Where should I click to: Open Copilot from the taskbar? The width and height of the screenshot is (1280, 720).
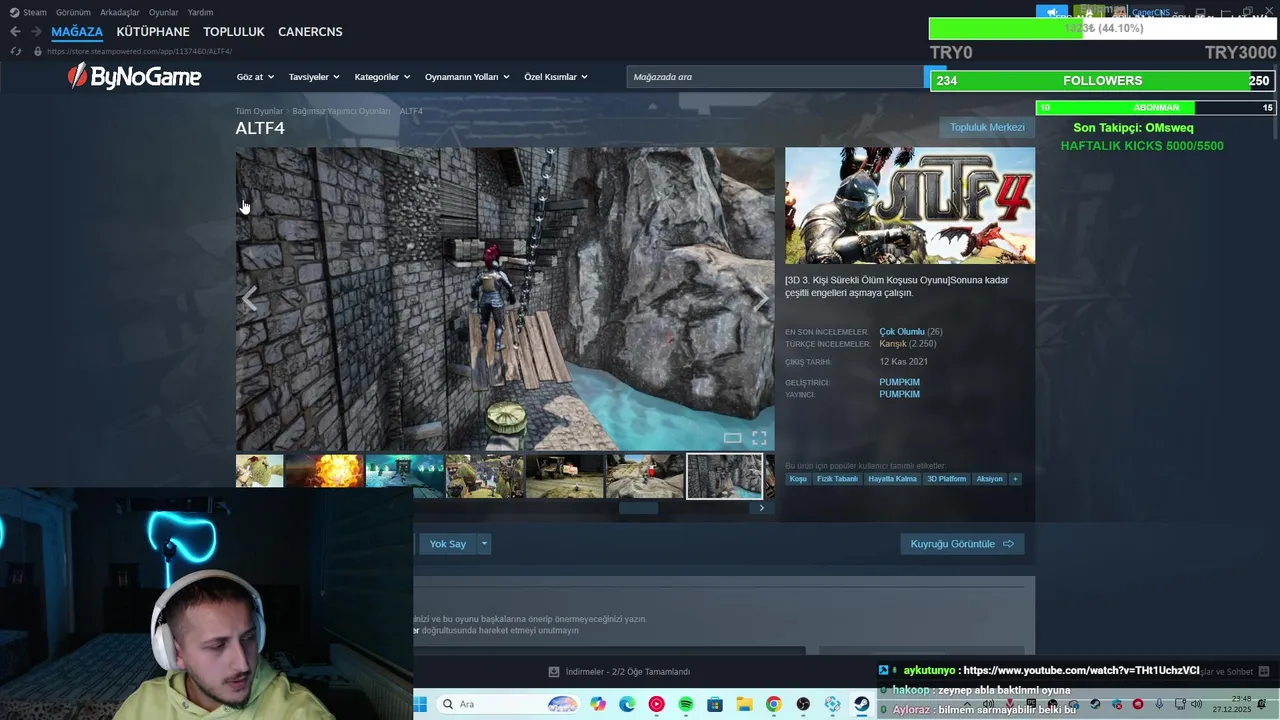tap(598, 704)
